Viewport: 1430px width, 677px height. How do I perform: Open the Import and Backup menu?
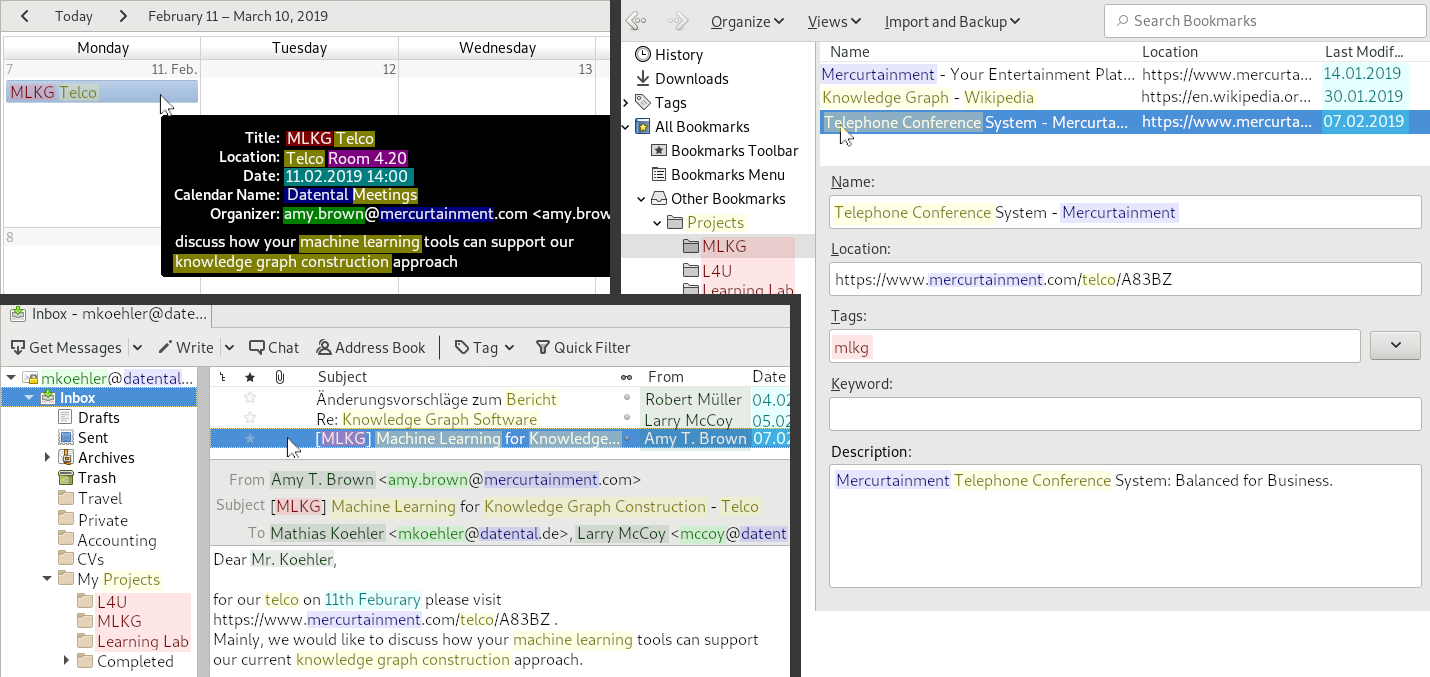[951, 21]
